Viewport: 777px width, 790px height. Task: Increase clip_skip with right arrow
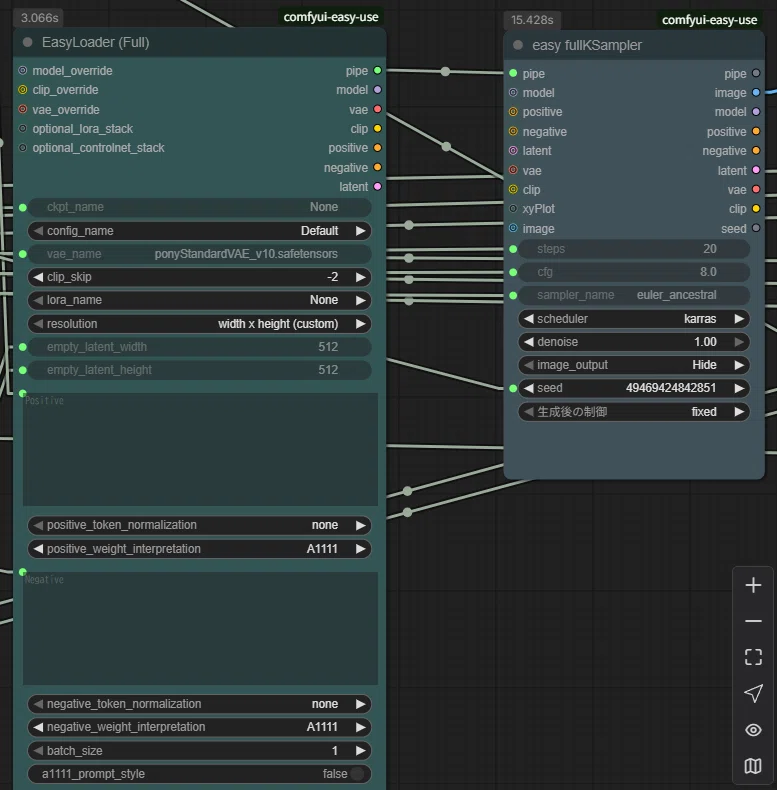tap(360, 277)
